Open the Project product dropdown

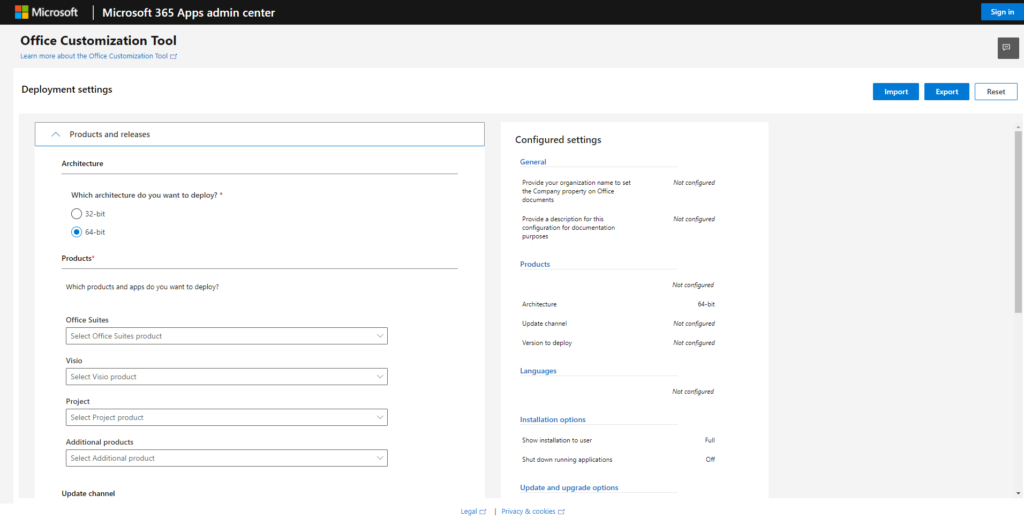[227, 417]
